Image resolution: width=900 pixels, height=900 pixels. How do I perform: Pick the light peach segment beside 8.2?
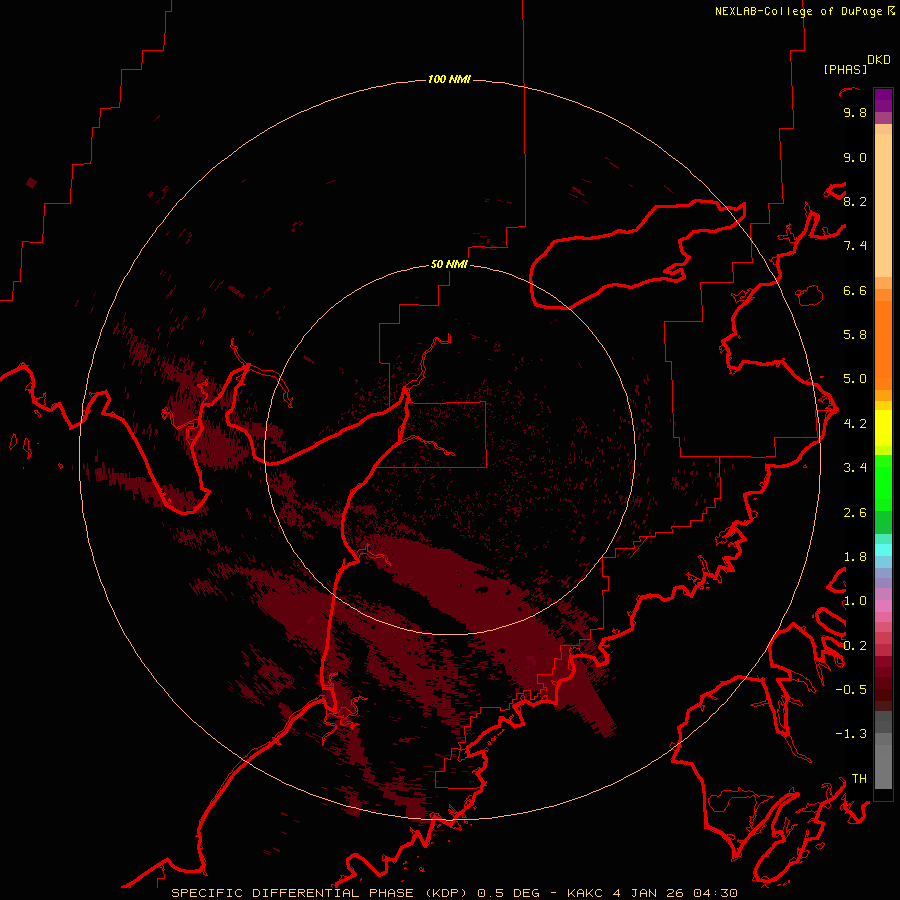pos(883,205)
